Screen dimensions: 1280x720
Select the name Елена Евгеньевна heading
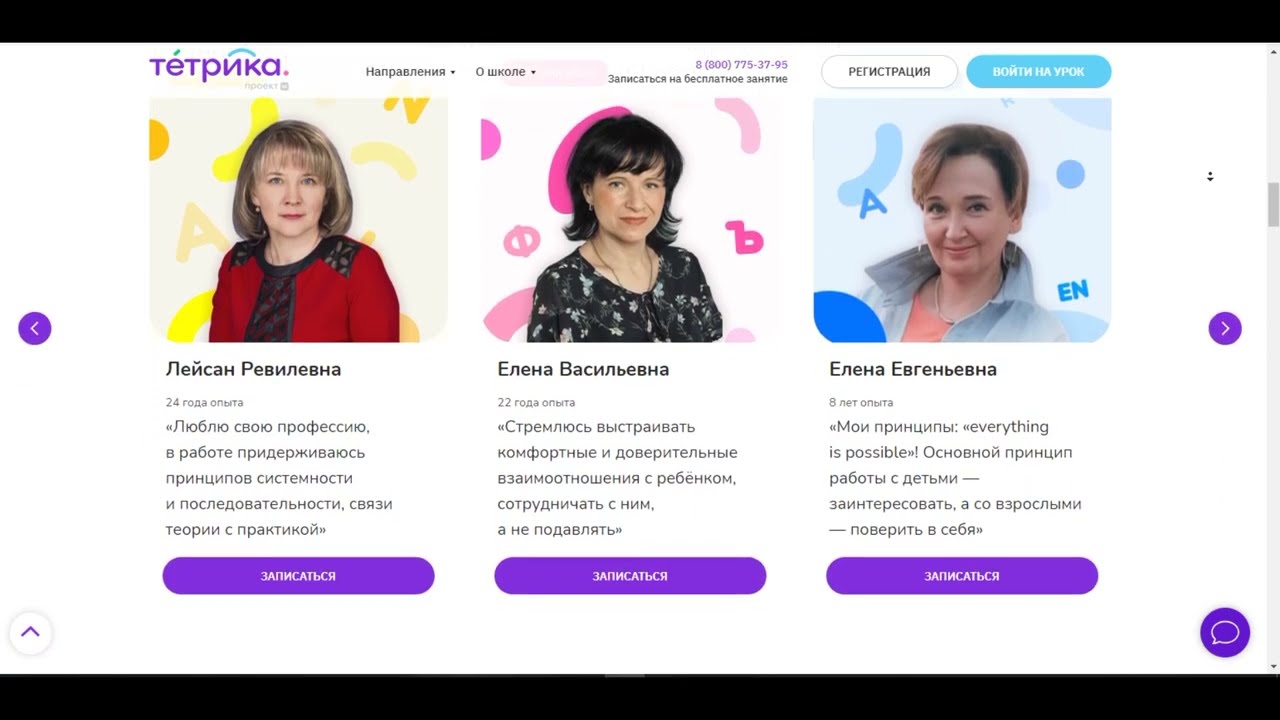[913, 369]
